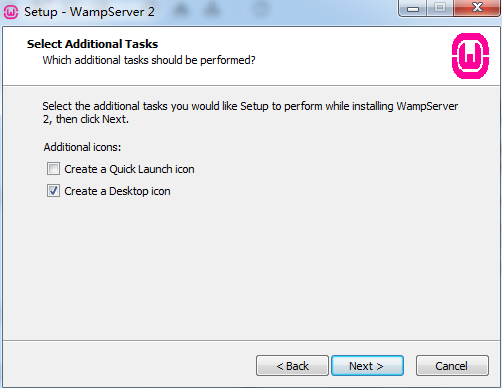Enable the Quick Launch icon checkbox
The width and height of the screenshot is (502, 388).
[x=53, y=169]
